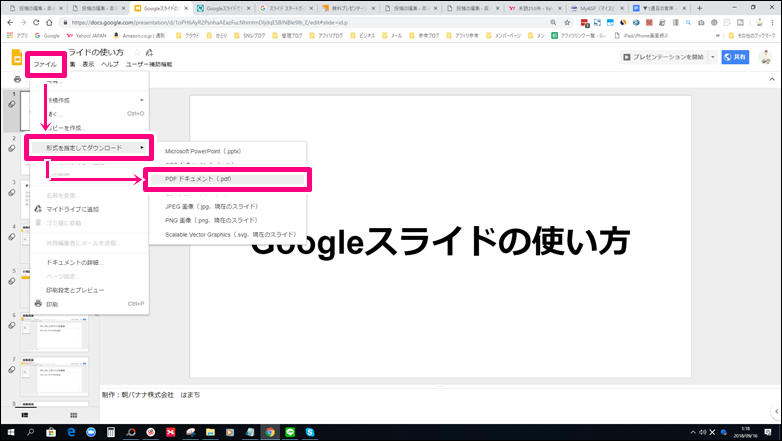
Task: Click the zoom magnifier in address bar
Action: click(553, 22)
